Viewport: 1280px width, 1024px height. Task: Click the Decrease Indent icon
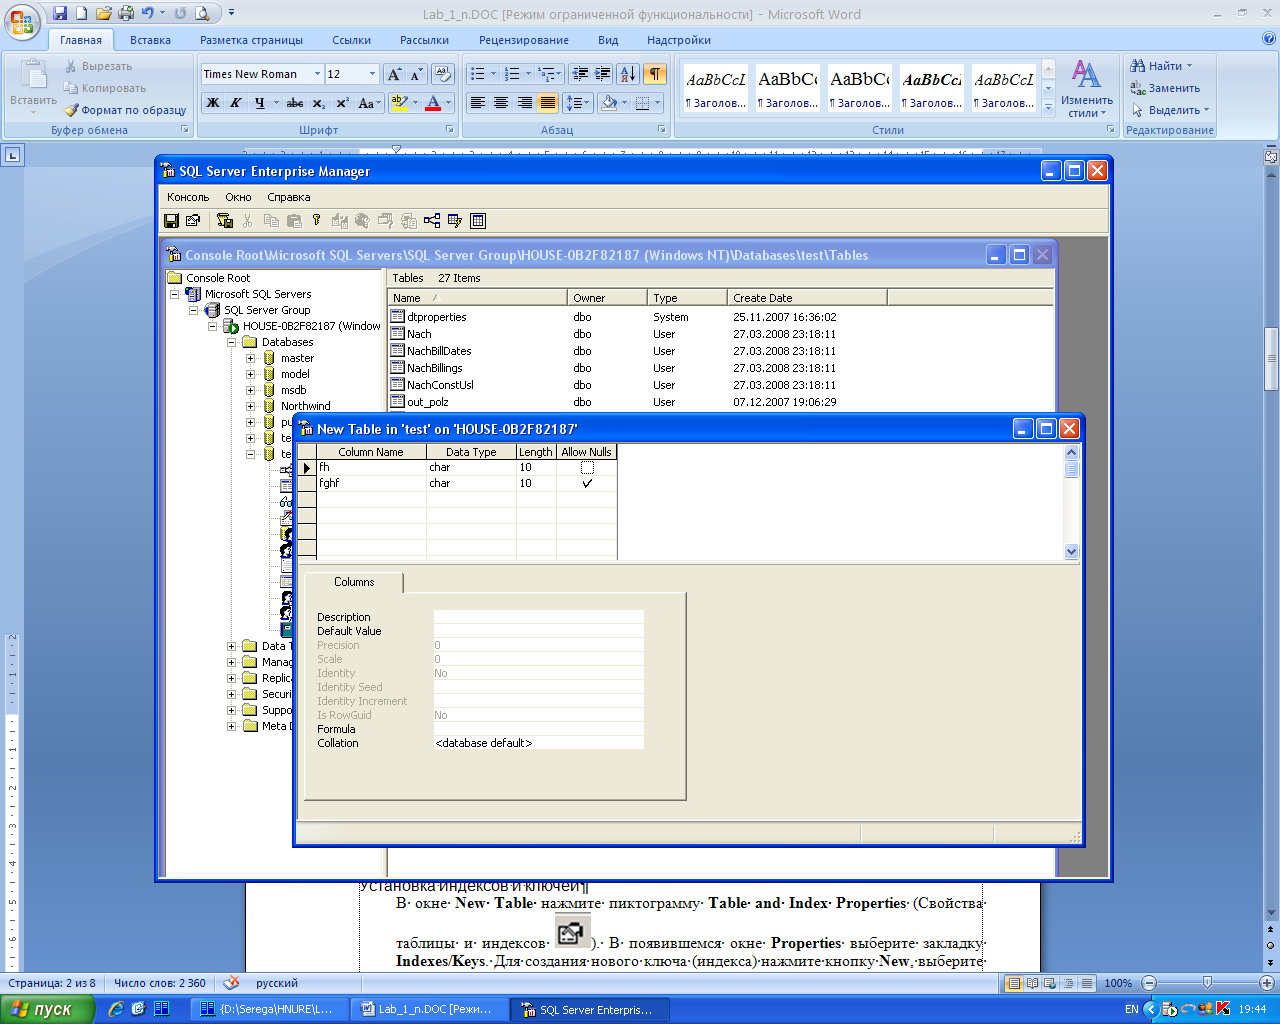[580, 74]
